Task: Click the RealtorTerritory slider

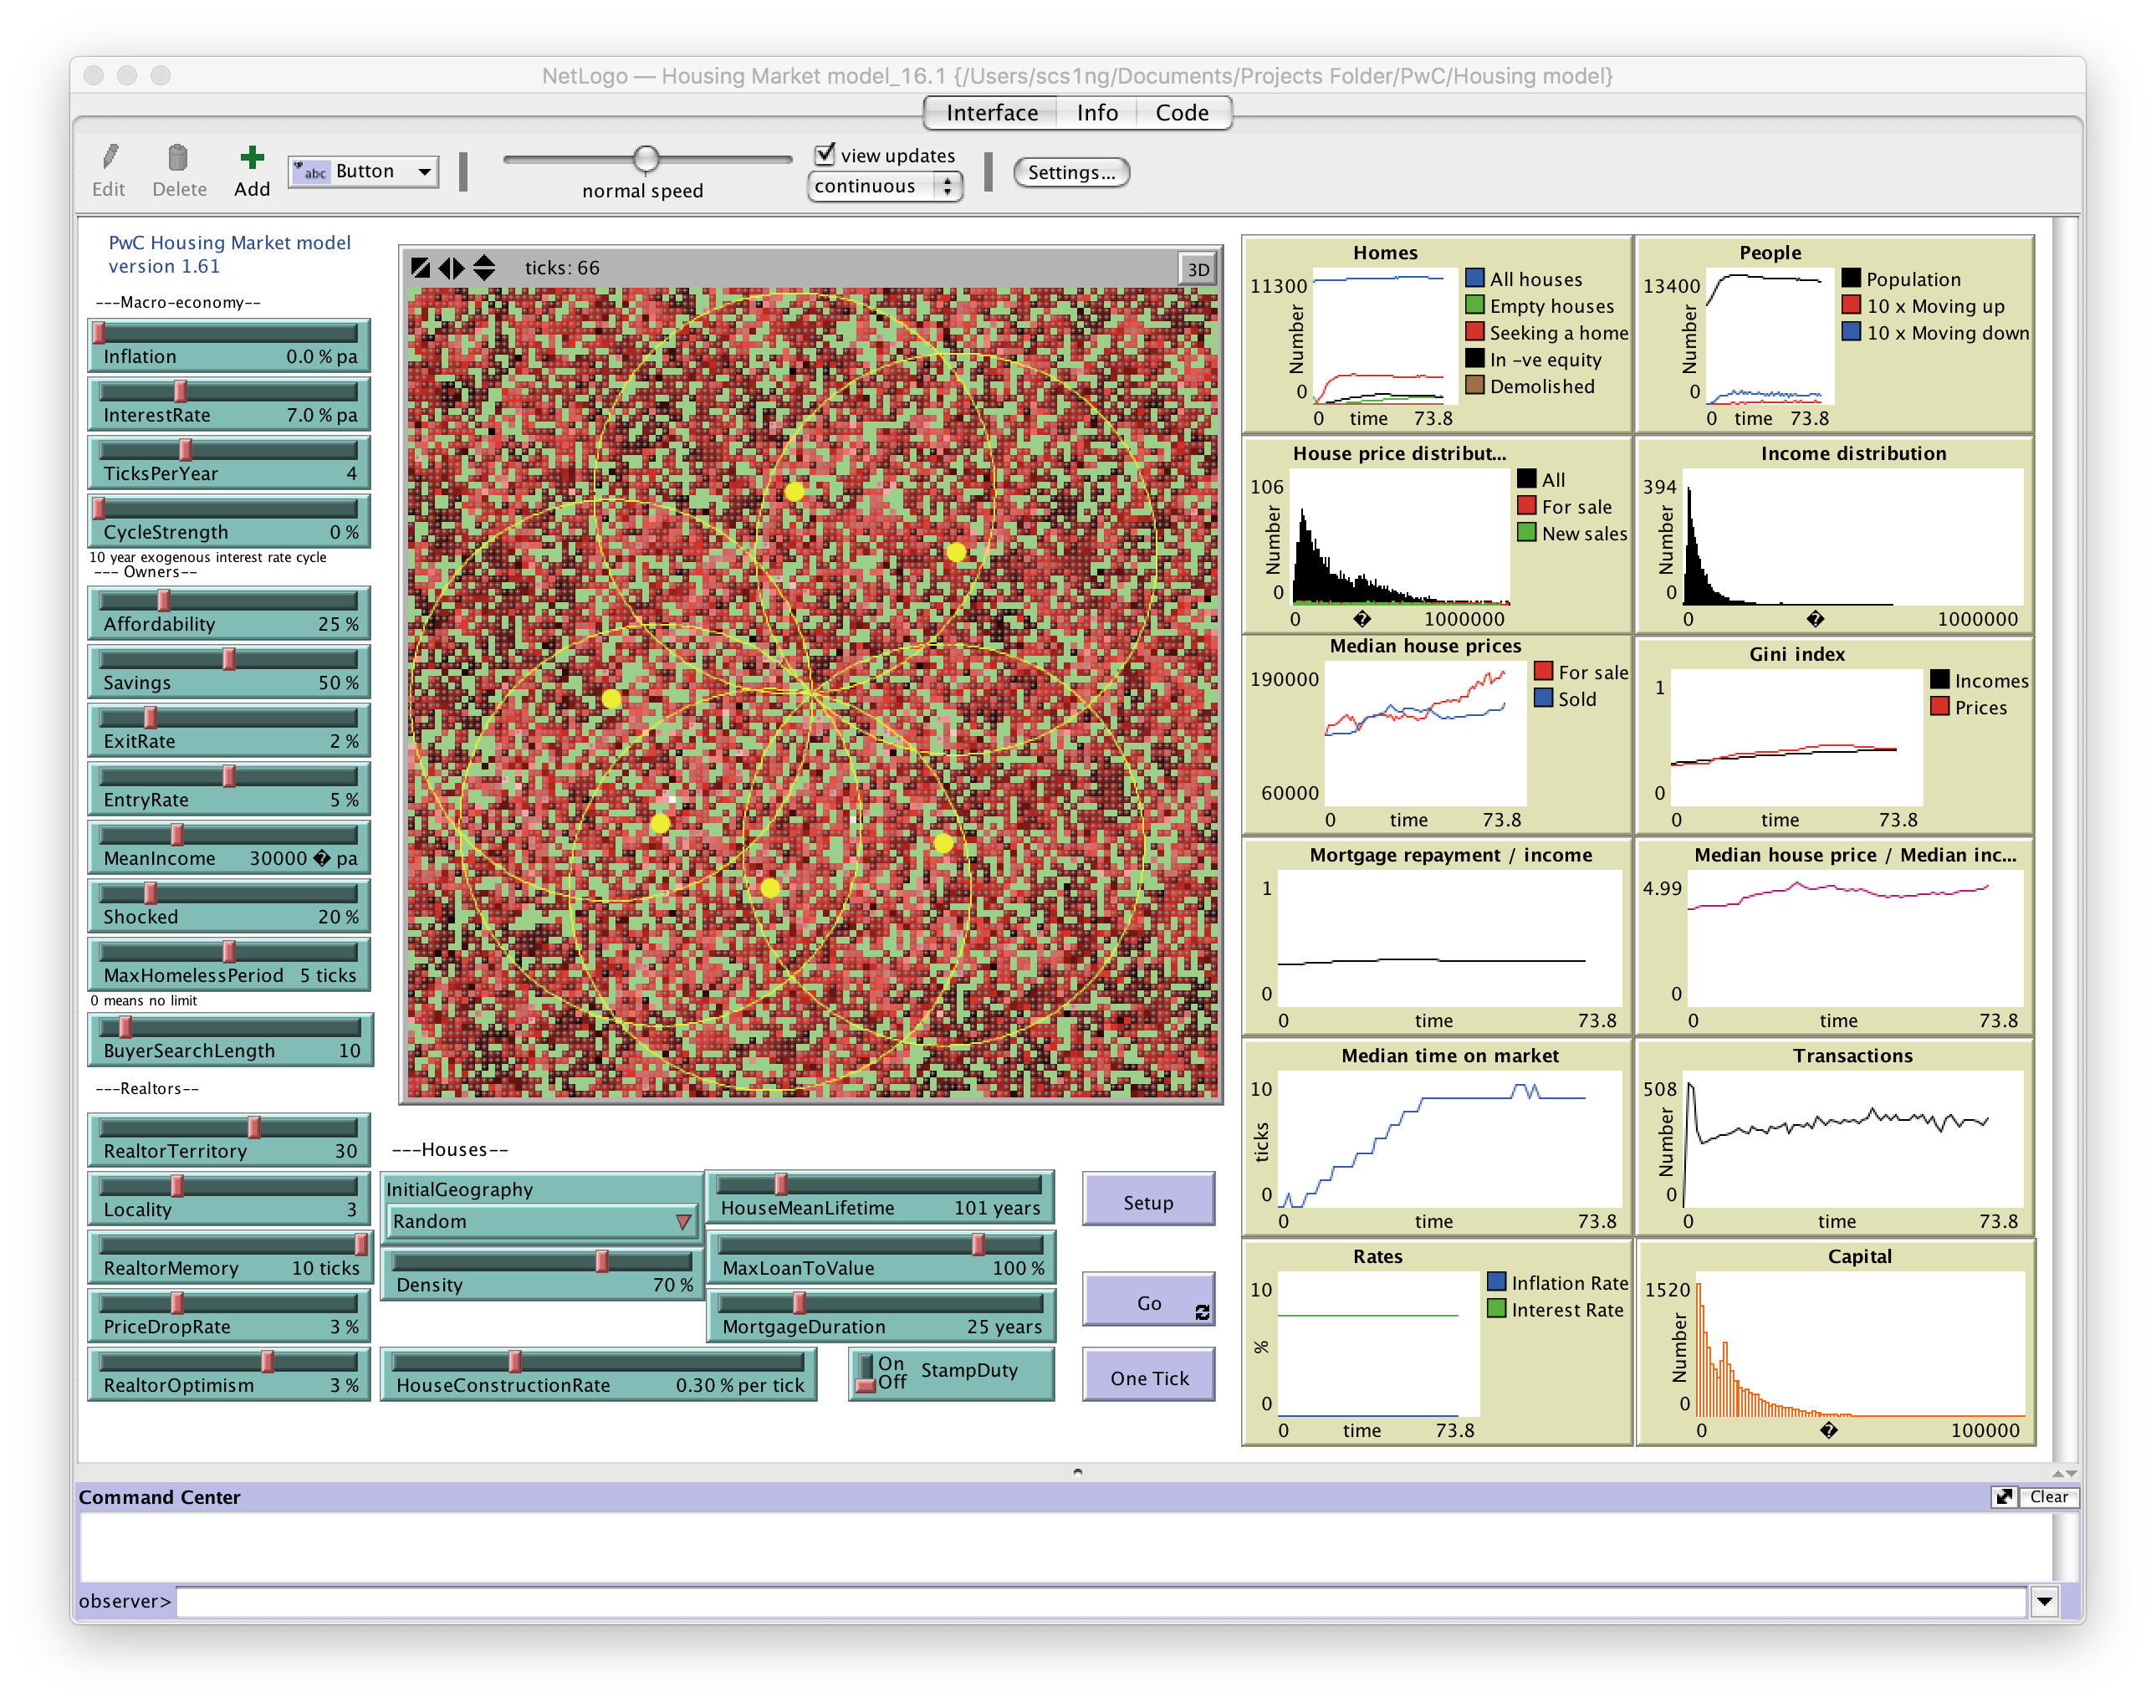Action: (x=229, y=1140)
